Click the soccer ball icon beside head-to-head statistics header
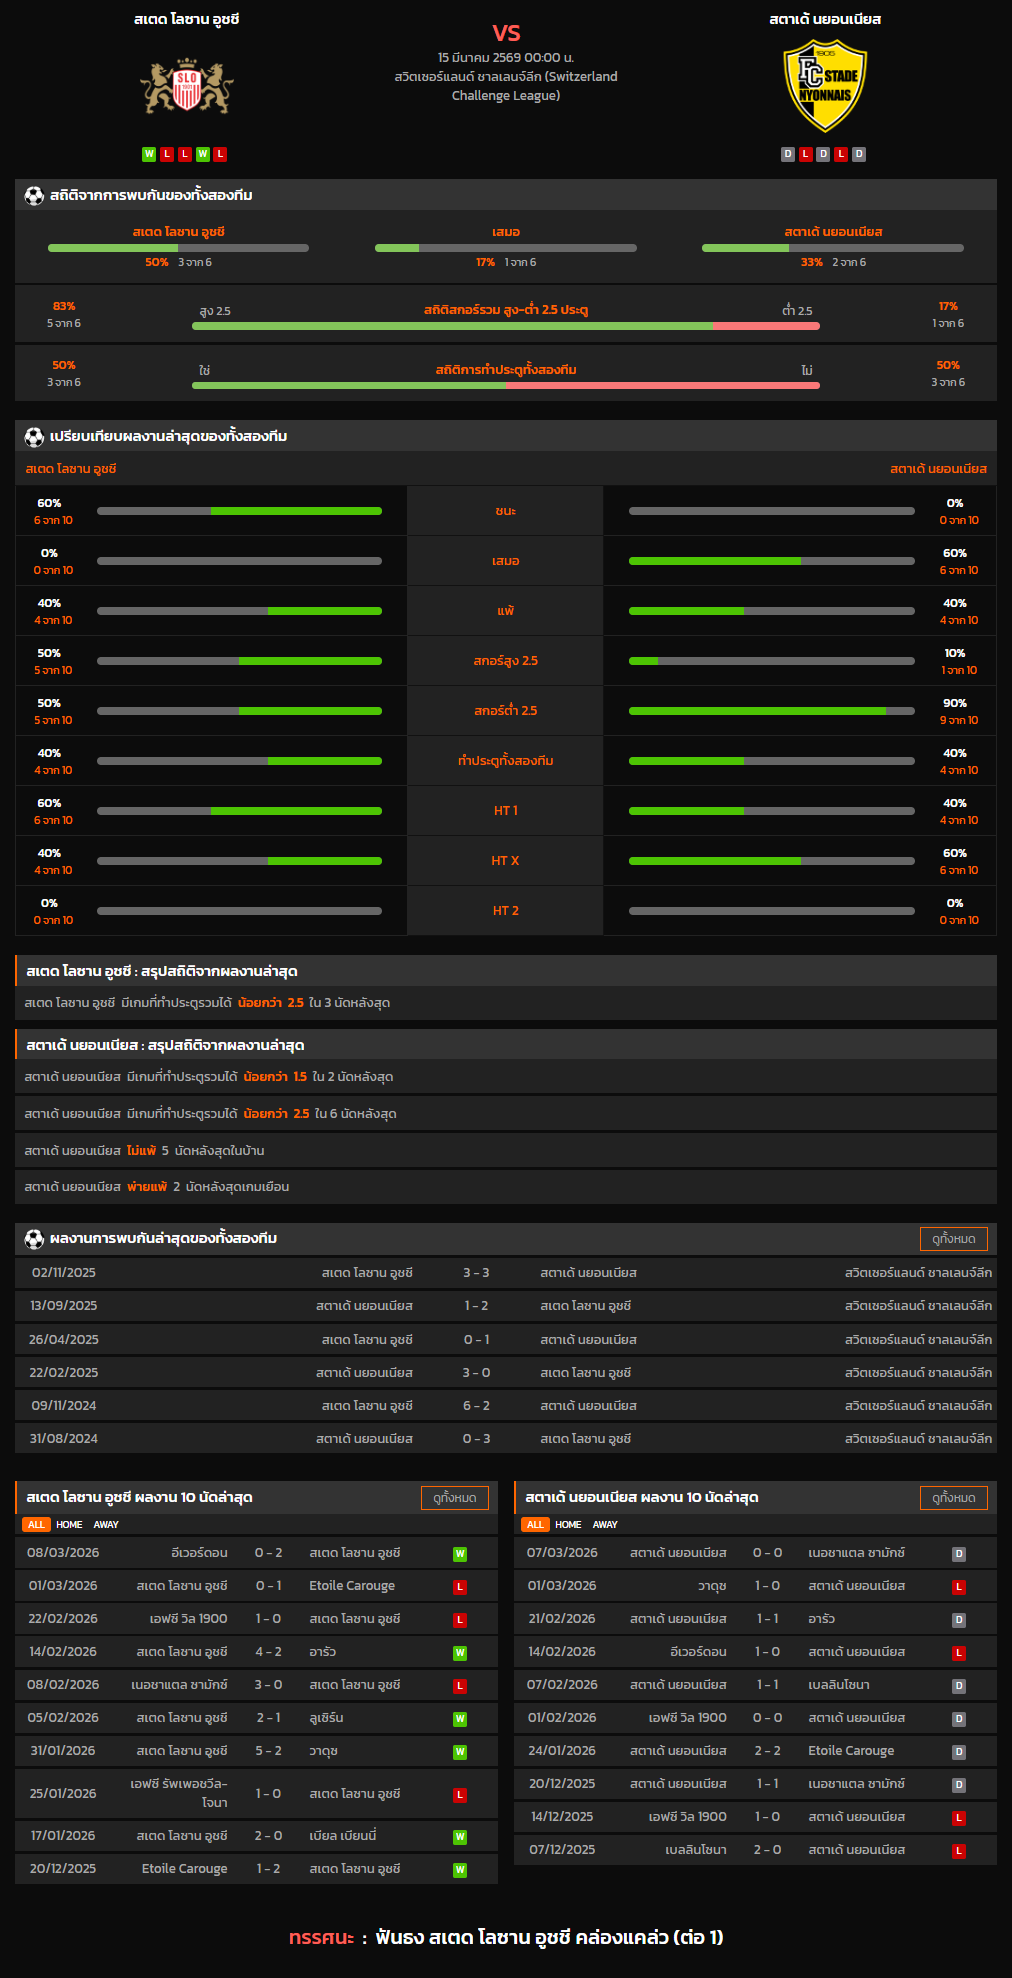The width and height of the screenshot is (1012, 1978). click(x=34, y=195)
